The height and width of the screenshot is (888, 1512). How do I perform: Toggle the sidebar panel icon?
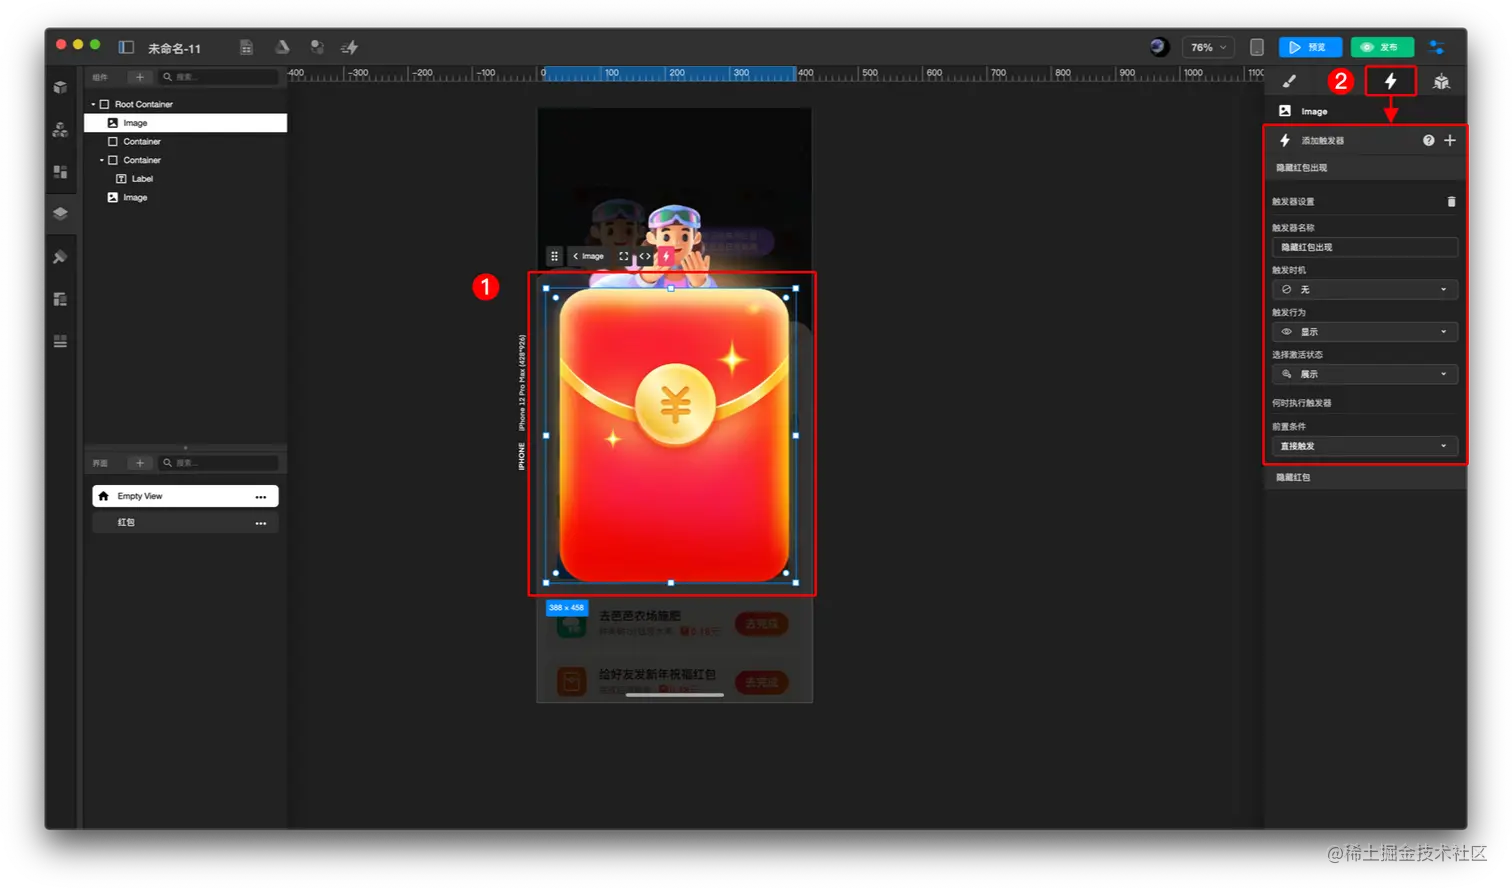[x=126, y=47]
